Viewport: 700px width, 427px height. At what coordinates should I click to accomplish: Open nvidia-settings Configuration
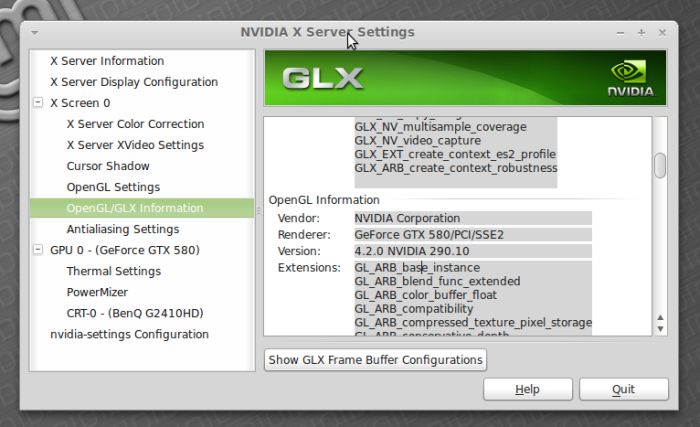click(x=129, y=334)
